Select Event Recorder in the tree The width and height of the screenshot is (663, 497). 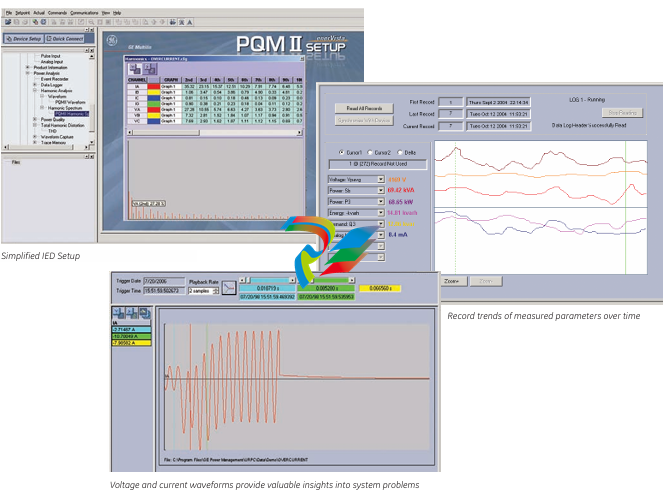pos(54,78)
